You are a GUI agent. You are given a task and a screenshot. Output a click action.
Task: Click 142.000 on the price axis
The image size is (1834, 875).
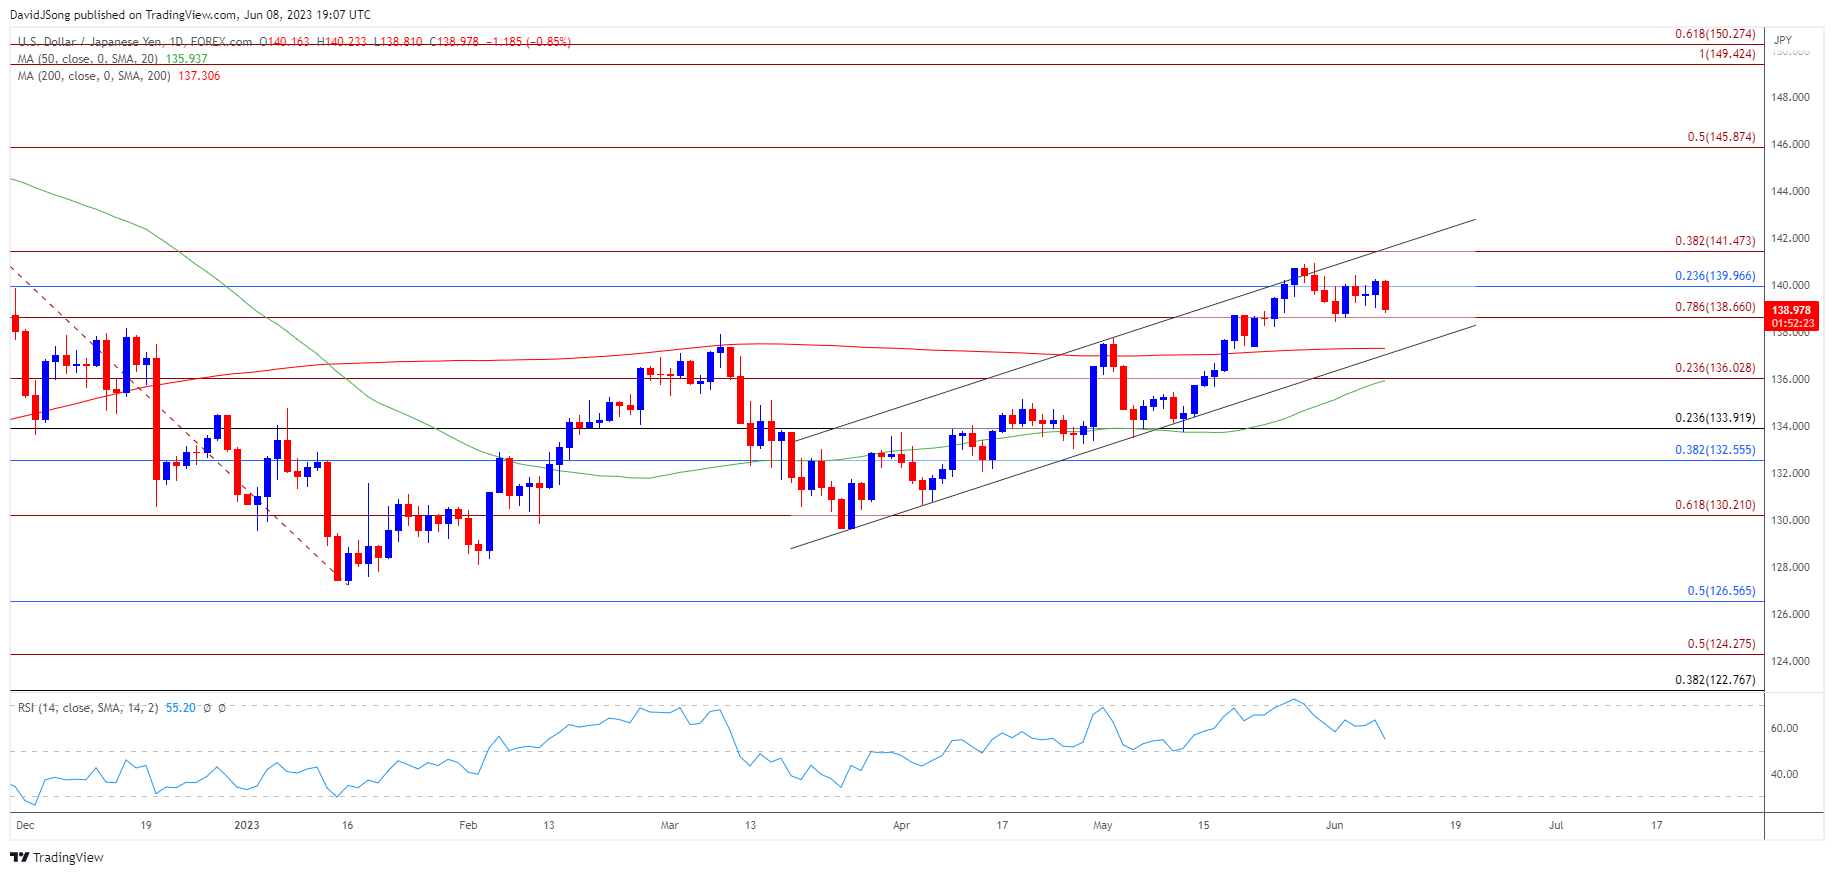(1790, 238)
